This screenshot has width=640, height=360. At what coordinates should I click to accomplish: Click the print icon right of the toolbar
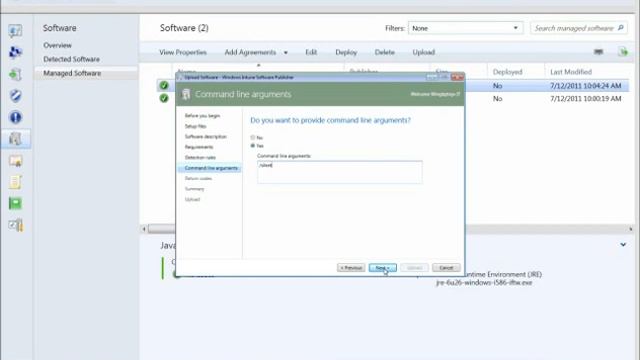click(x=598, y=52)
